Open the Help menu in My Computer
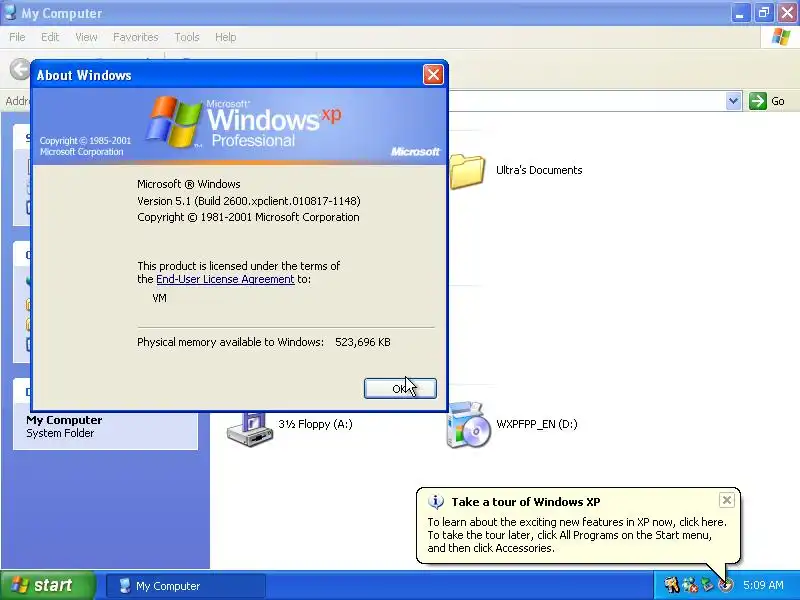This screenshot has width=800, height=600. point(226,37)
